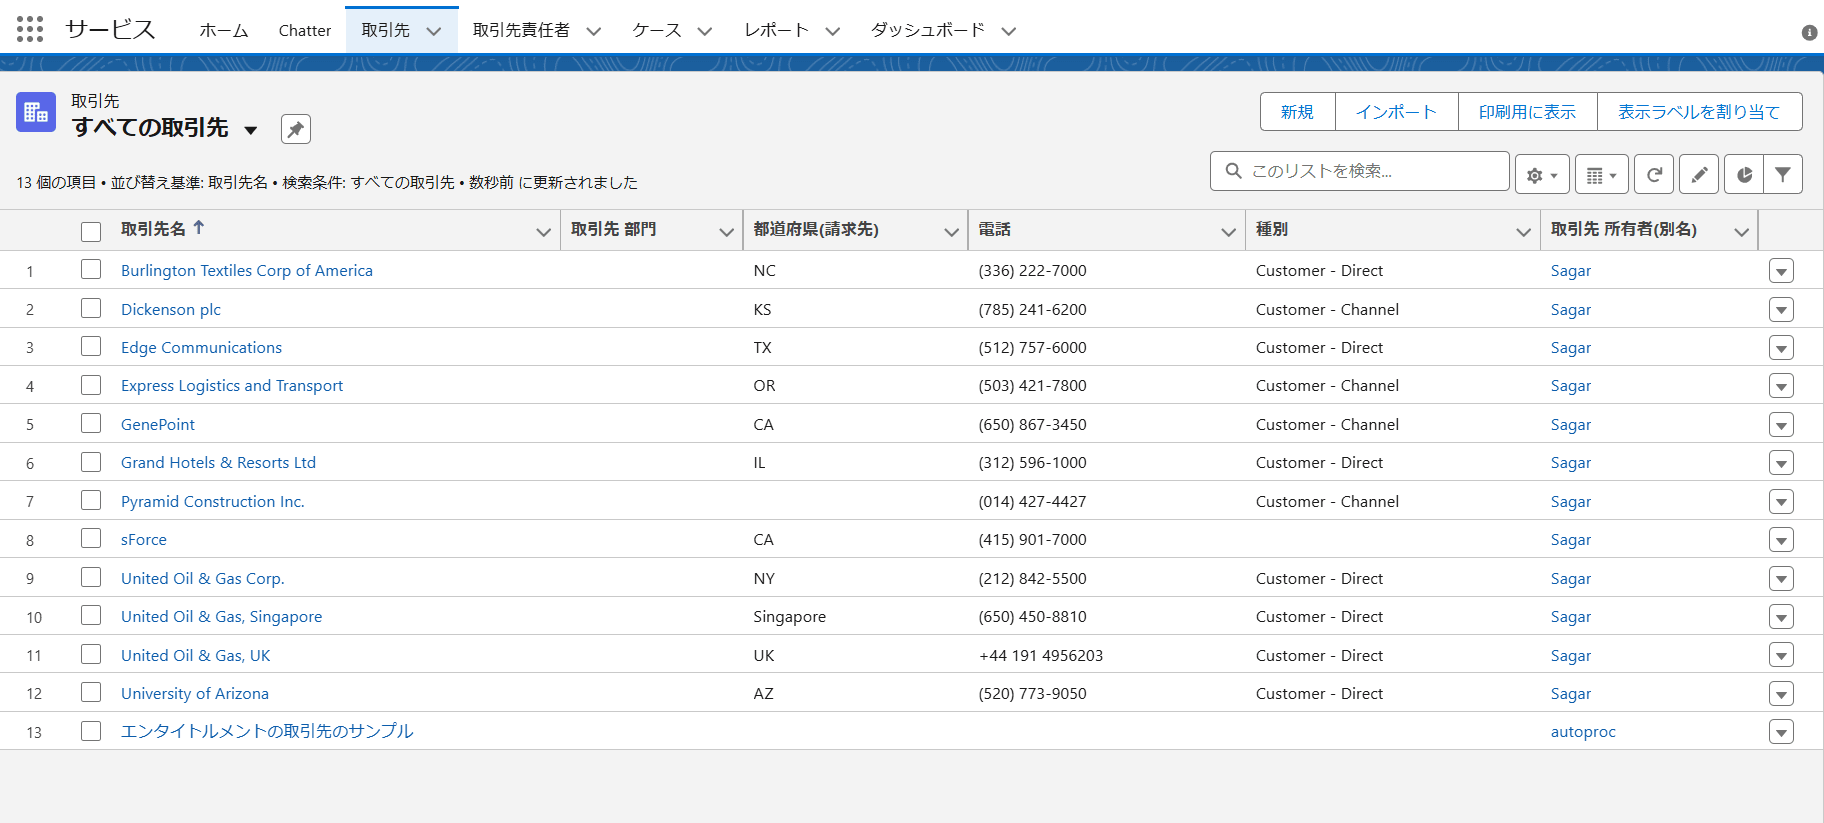Open row actions for エンタイトルメント sample account

click(1781, 732)
